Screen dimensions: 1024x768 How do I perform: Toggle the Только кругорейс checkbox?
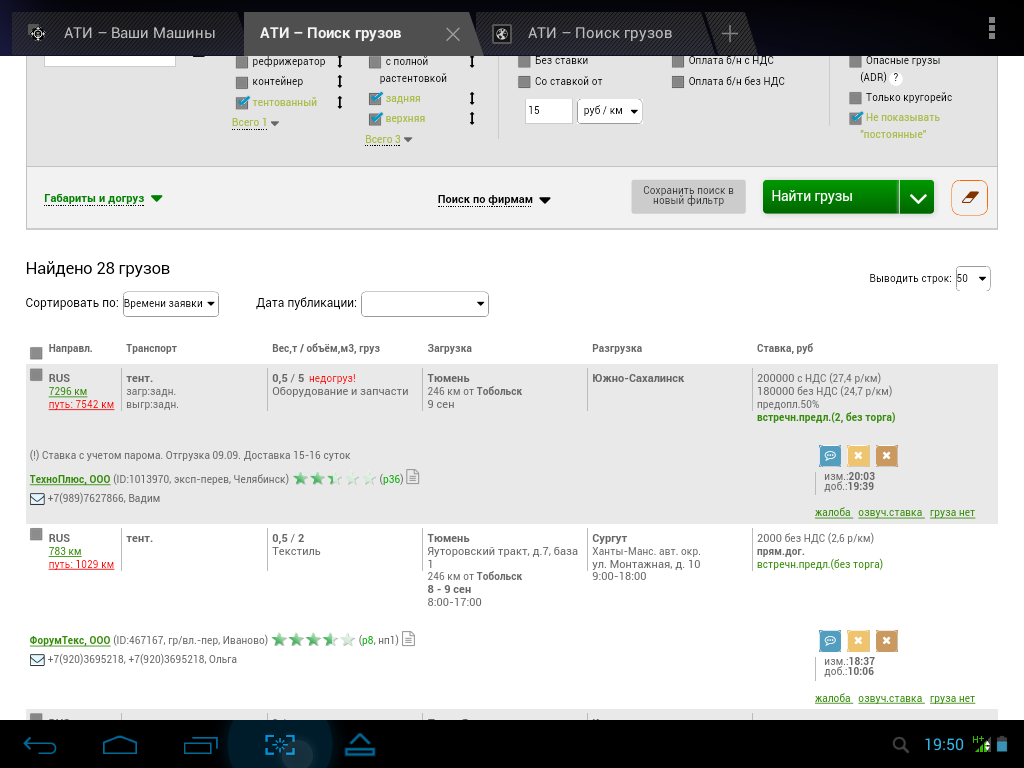[x=855, y=98]
